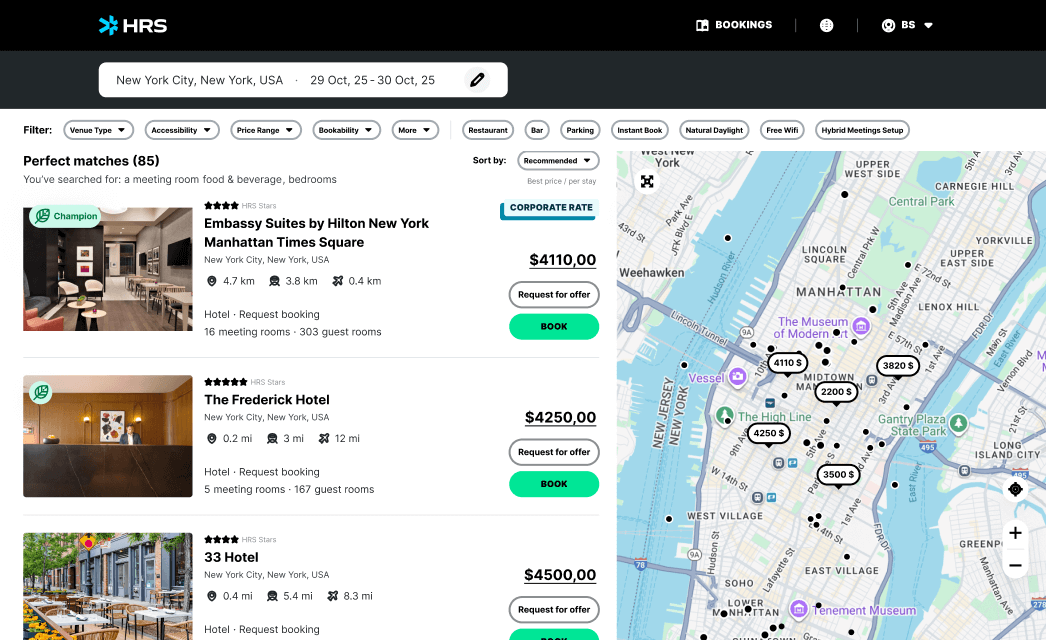Book The Frederick Hotel
The width and height of the screenshot is (1046, 640).
pos(554,484)
